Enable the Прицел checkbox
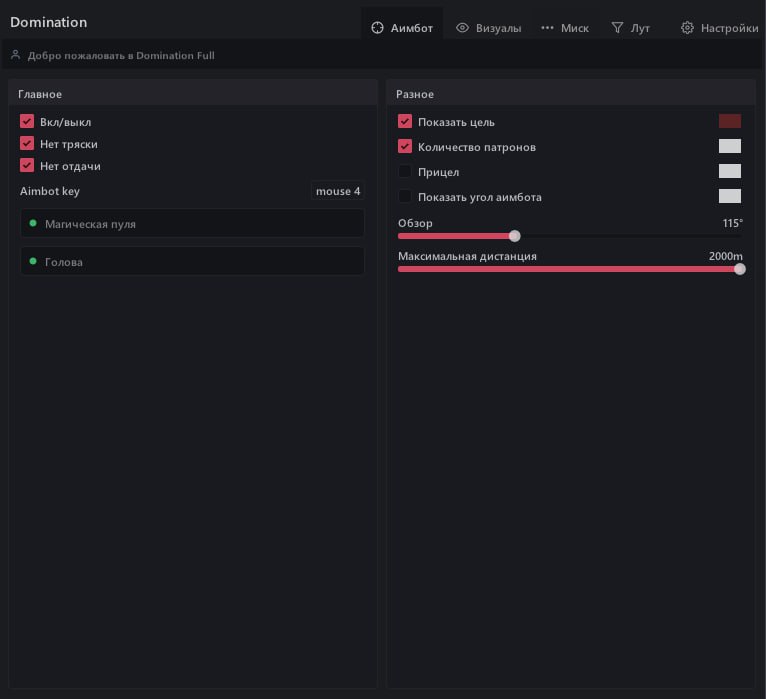Screen dimensions: 766x699 tap(405, 172)
